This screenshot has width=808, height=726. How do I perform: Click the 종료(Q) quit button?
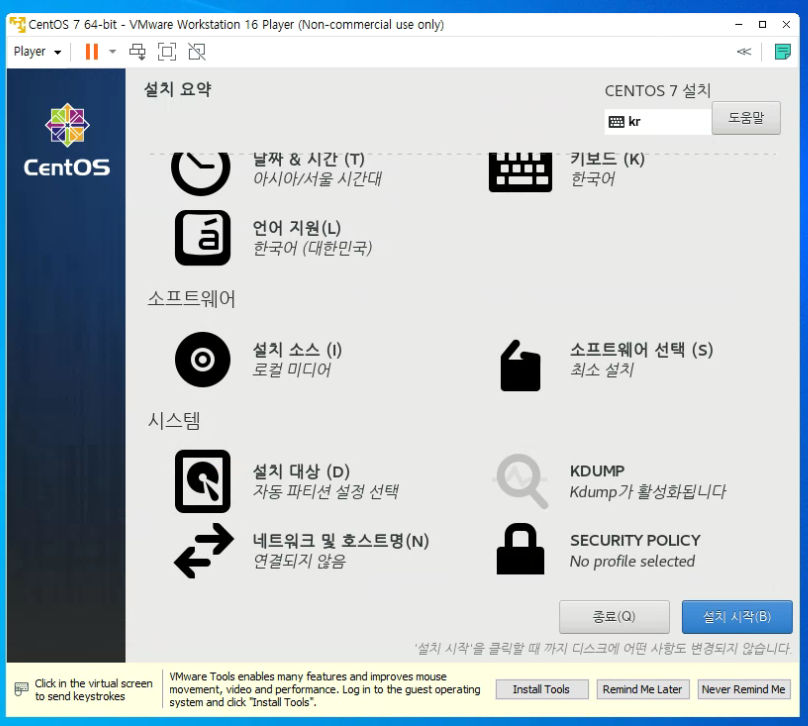click(614, 616)
